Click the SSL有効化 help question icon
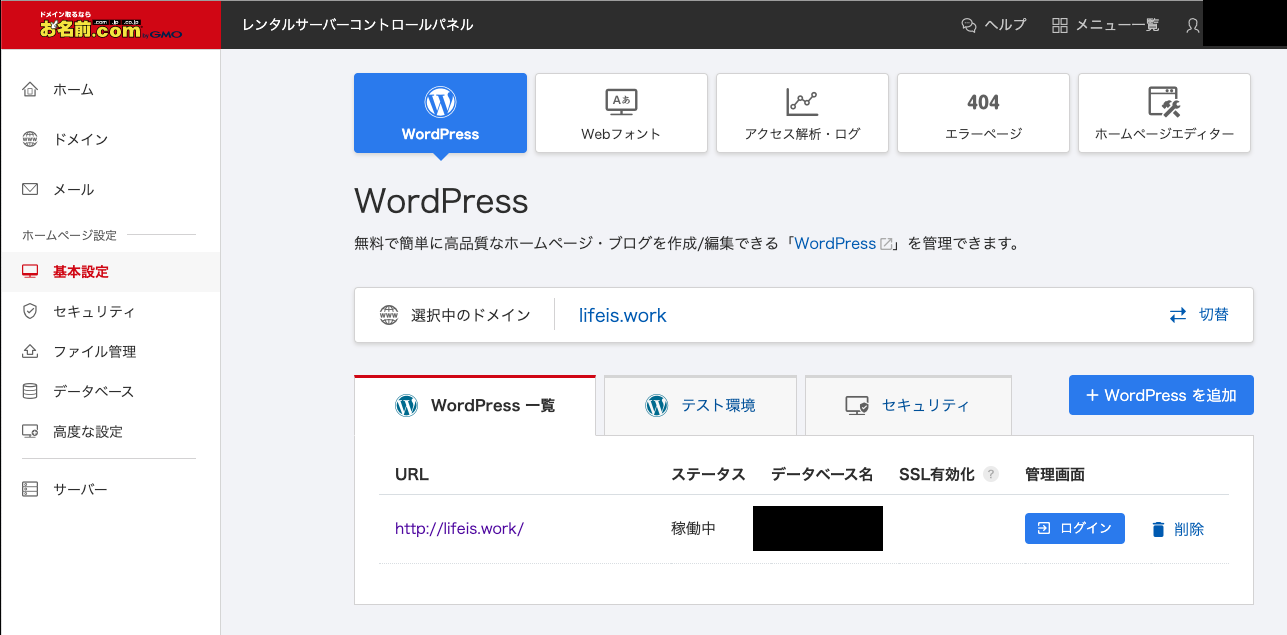The height and width of the screenshot is (635, 1287). pyautogui.click(x=991, y=475)
